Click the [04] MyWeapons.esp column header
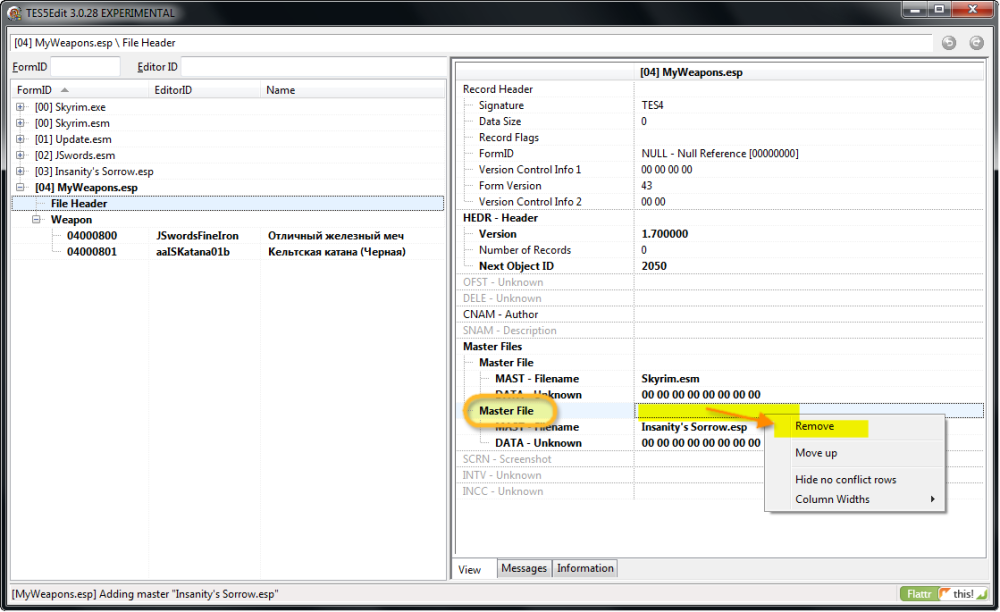 pos(809,72)
